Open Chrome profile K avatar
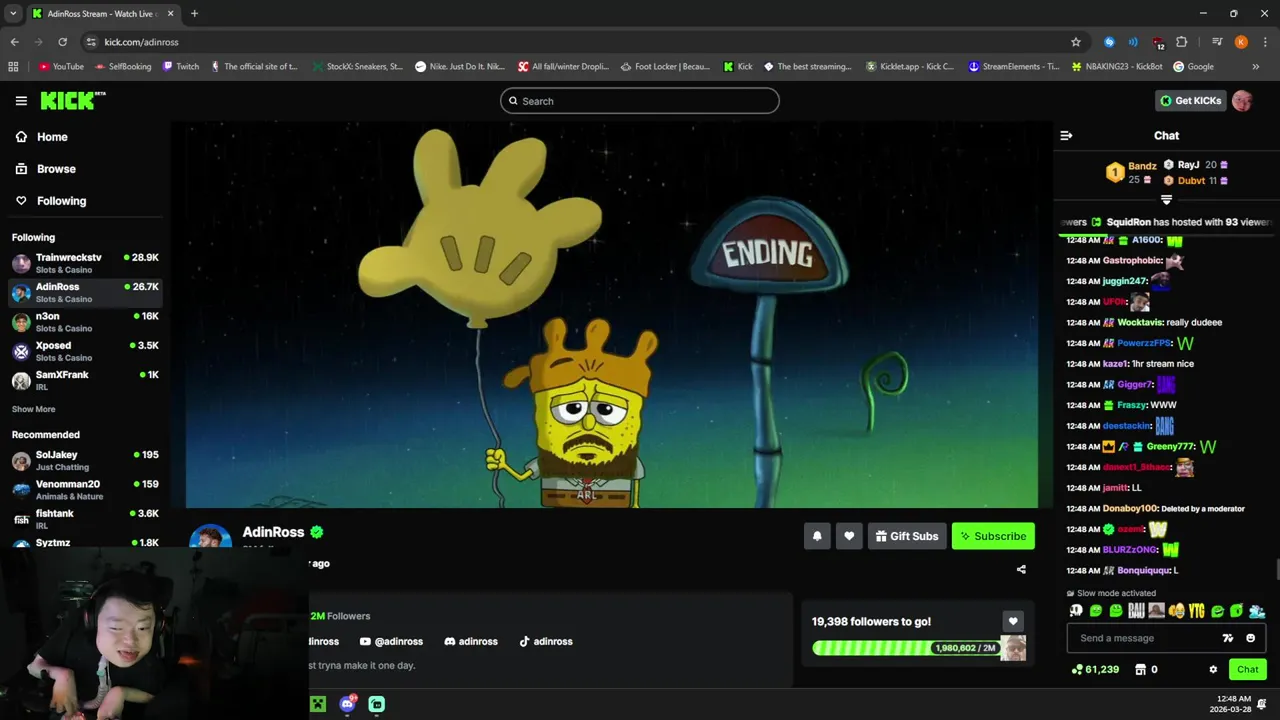This screenshot has width=1280, height=720. coord(1241,42)
